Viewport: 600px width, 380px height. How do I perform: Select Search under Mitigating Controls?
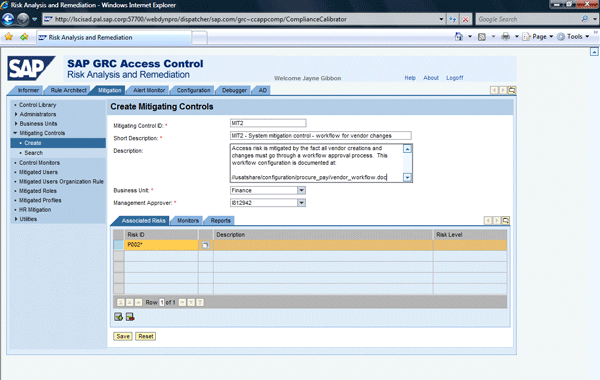point(34,153)
